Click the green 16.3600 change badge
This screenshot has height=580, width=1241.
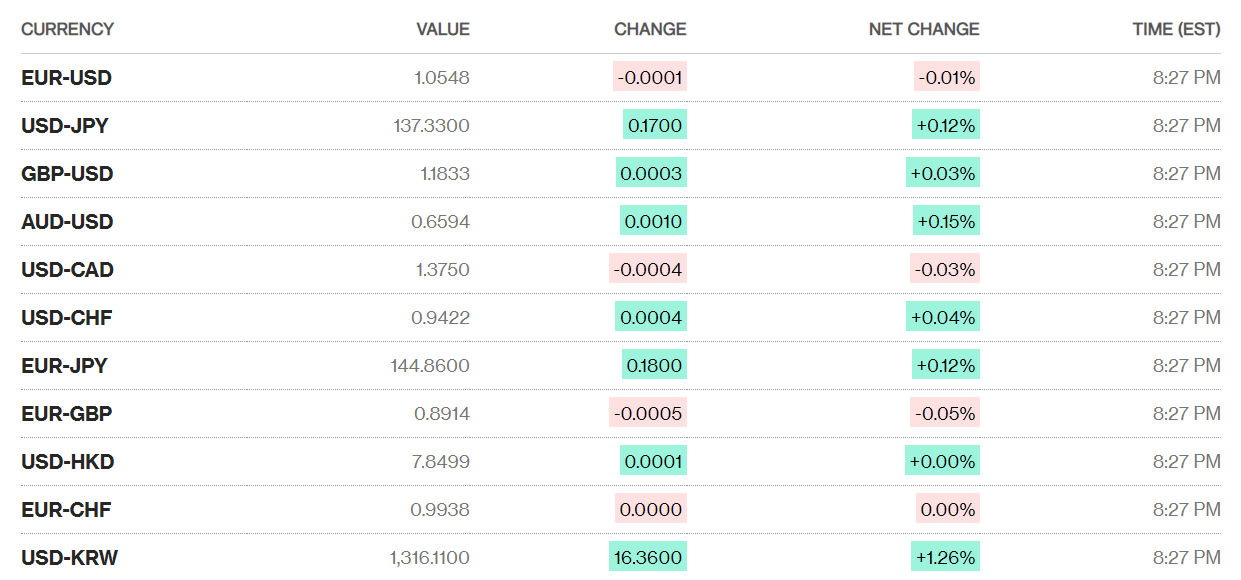tap(648, 557)
